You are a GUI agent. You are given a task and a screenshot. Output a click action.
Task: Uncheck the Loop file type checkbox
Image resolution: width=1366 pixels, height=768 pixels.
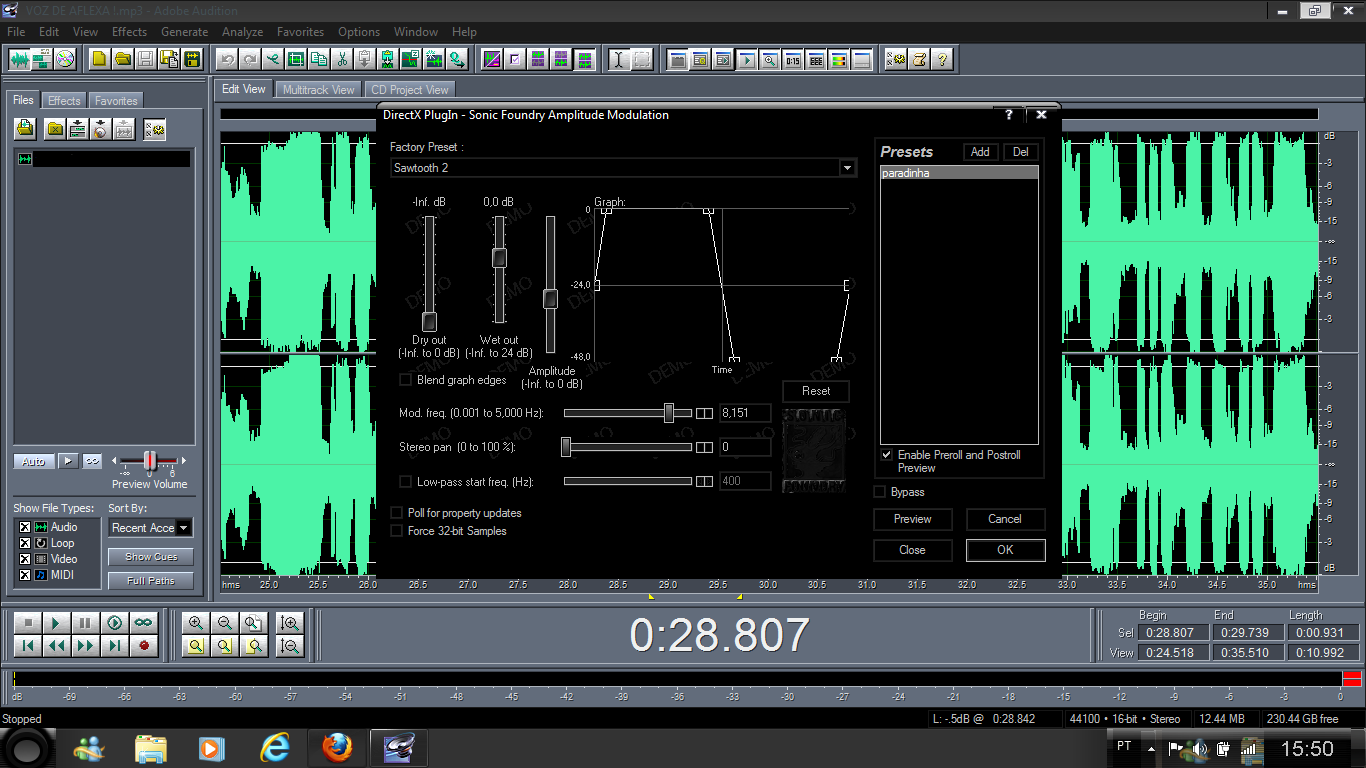(25, 543)
